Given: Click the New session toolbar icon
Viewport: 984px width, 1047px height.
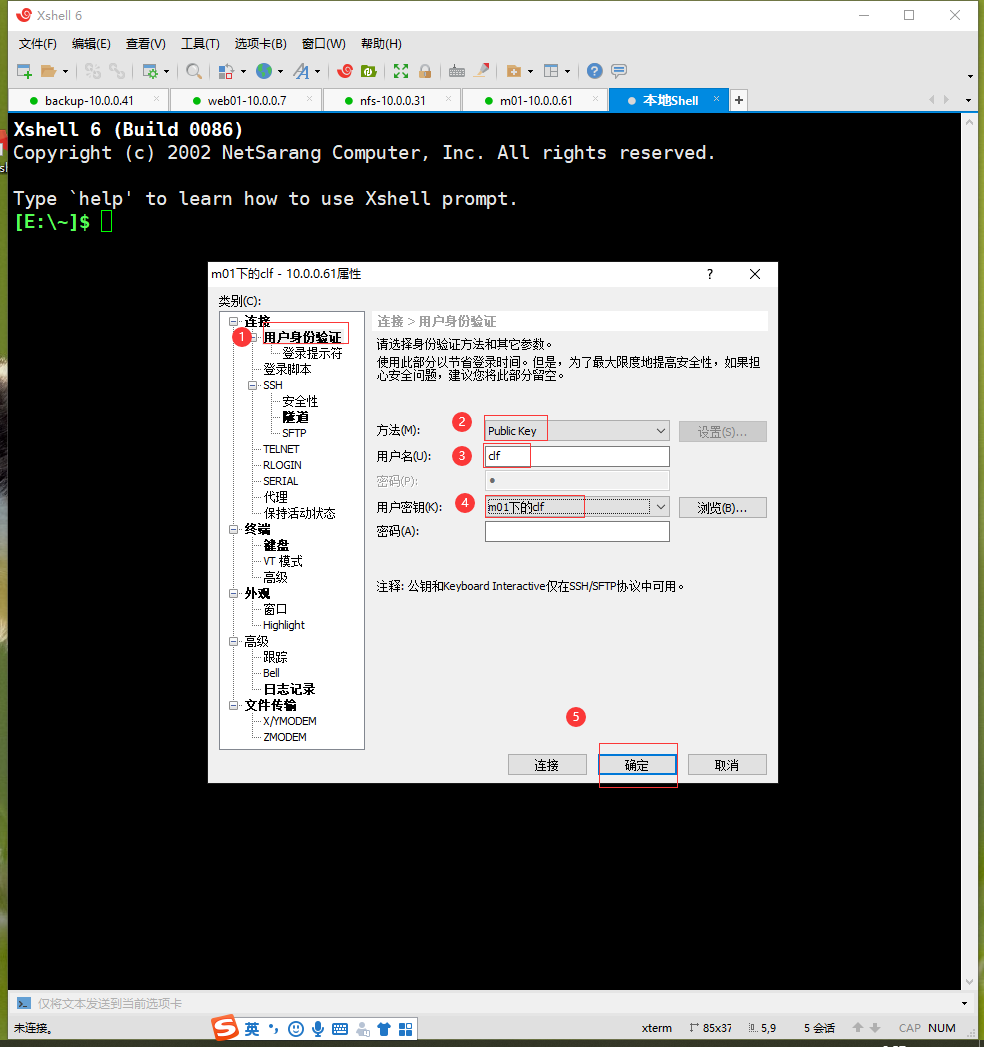Looking at the screenshot, I should coord(24,71).
